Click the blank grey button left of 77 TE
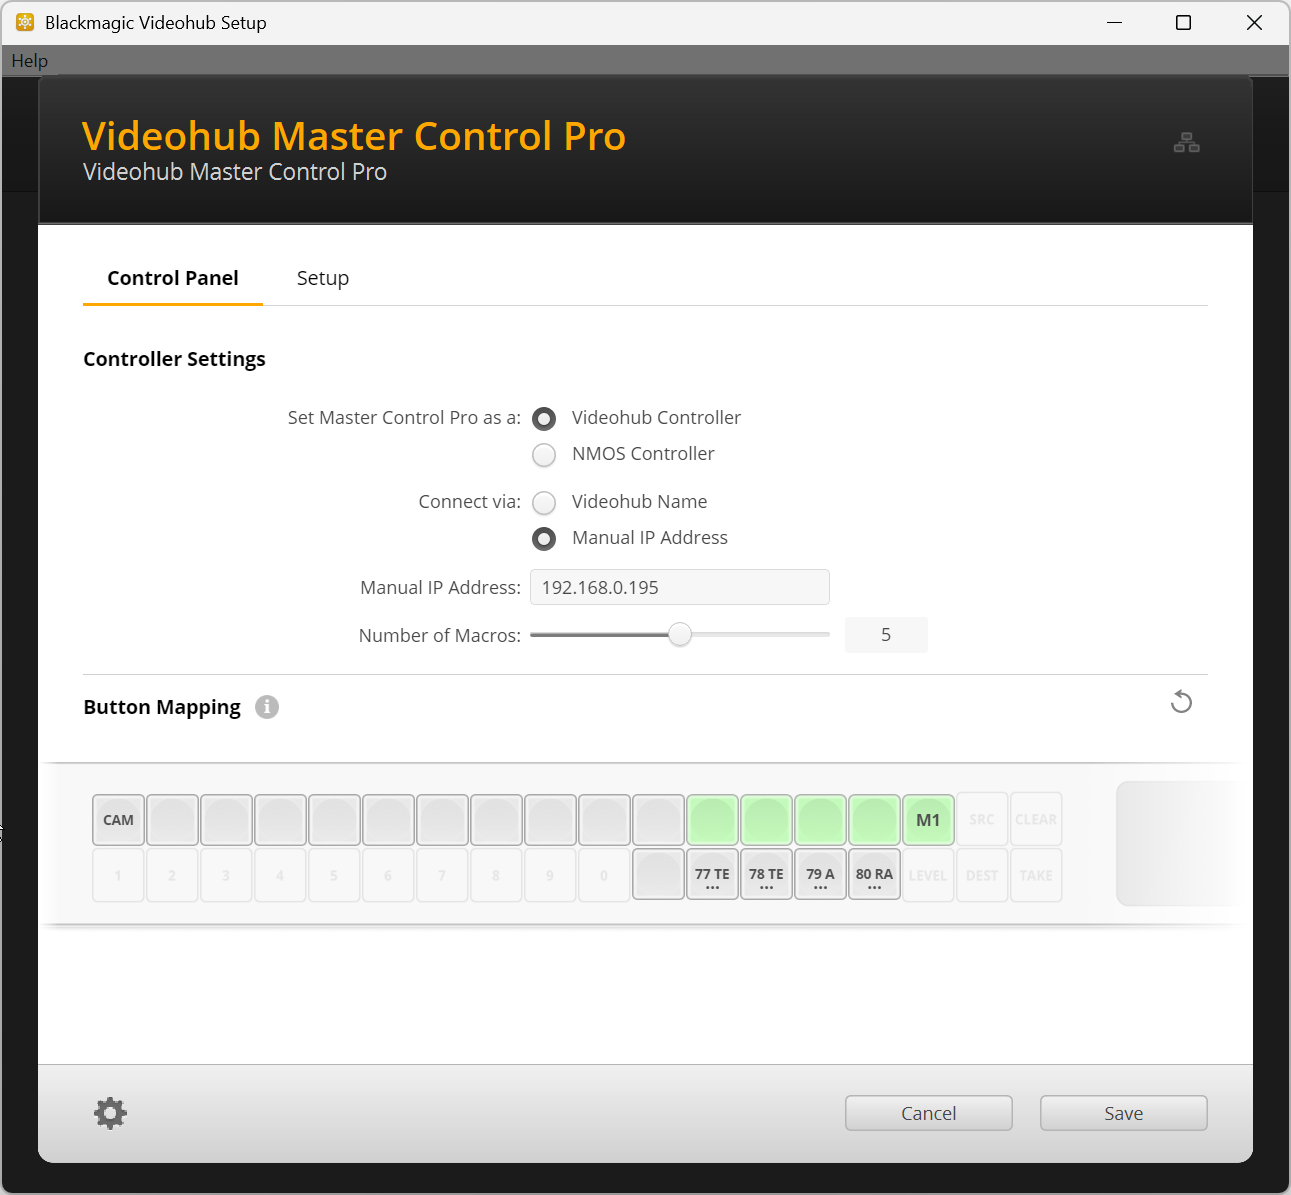The image size is (1291, 1195). [659, 875]
